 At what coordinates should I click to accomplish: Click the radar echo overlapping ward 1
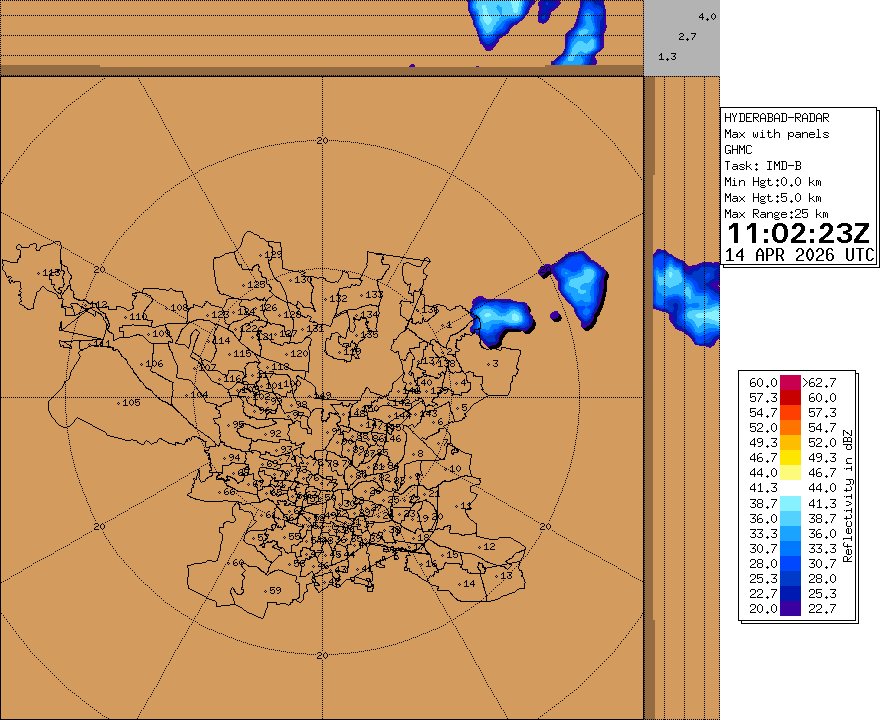click(x=501, y=321)
